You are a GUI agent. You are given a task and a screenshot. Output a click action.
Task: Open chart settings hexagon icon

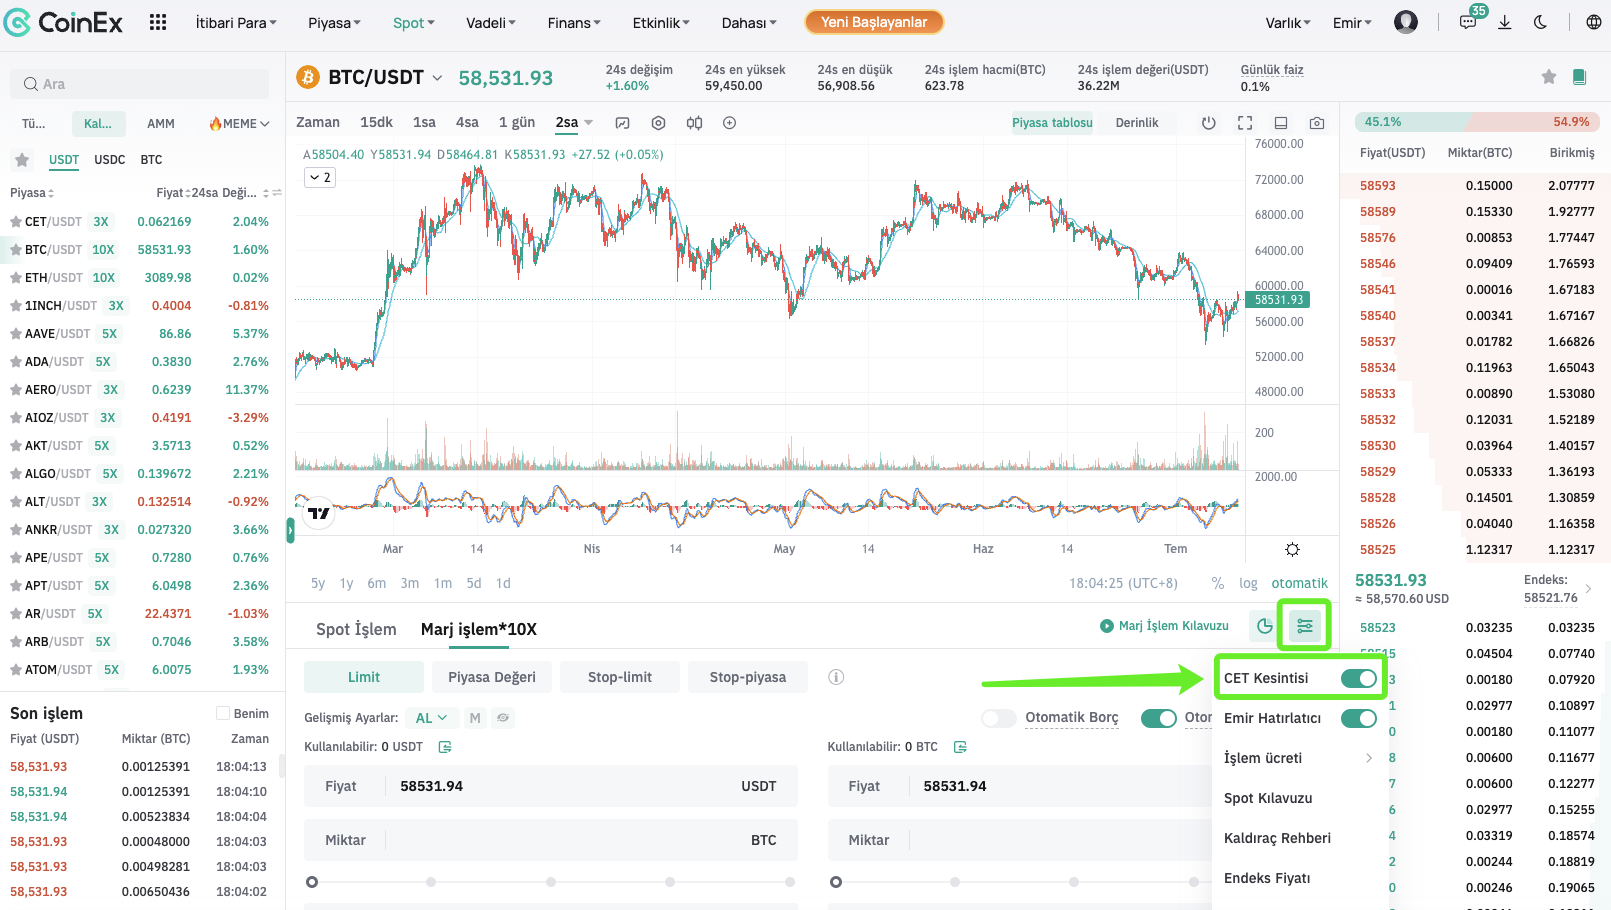coord(658,123)
